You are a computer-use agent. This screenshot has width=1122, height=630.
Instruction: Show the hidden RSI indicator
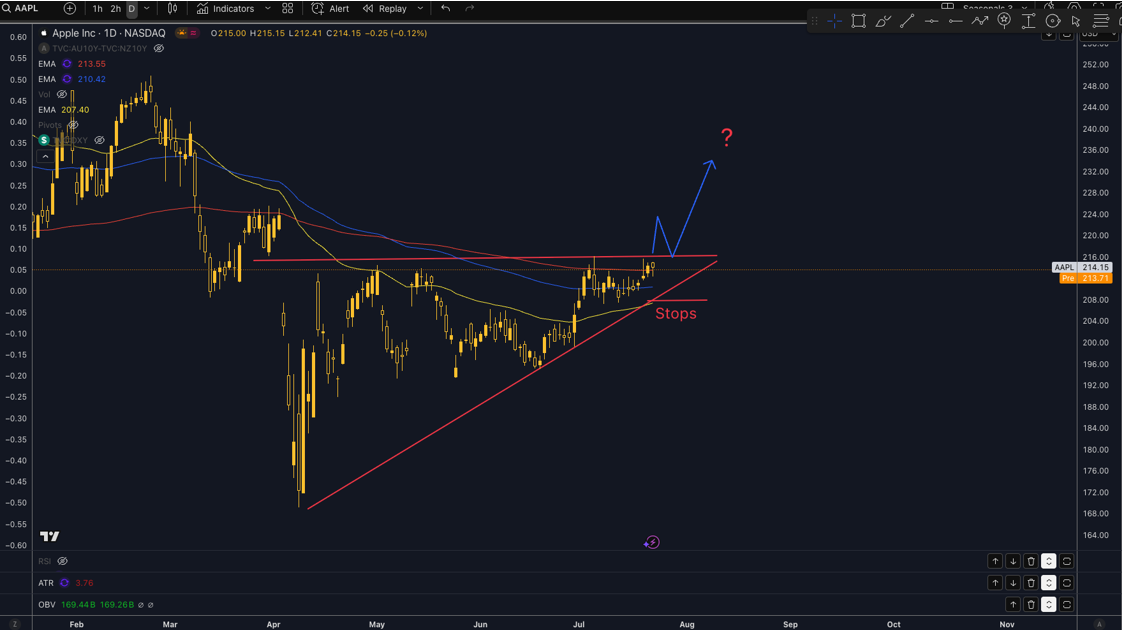[62, 561]
